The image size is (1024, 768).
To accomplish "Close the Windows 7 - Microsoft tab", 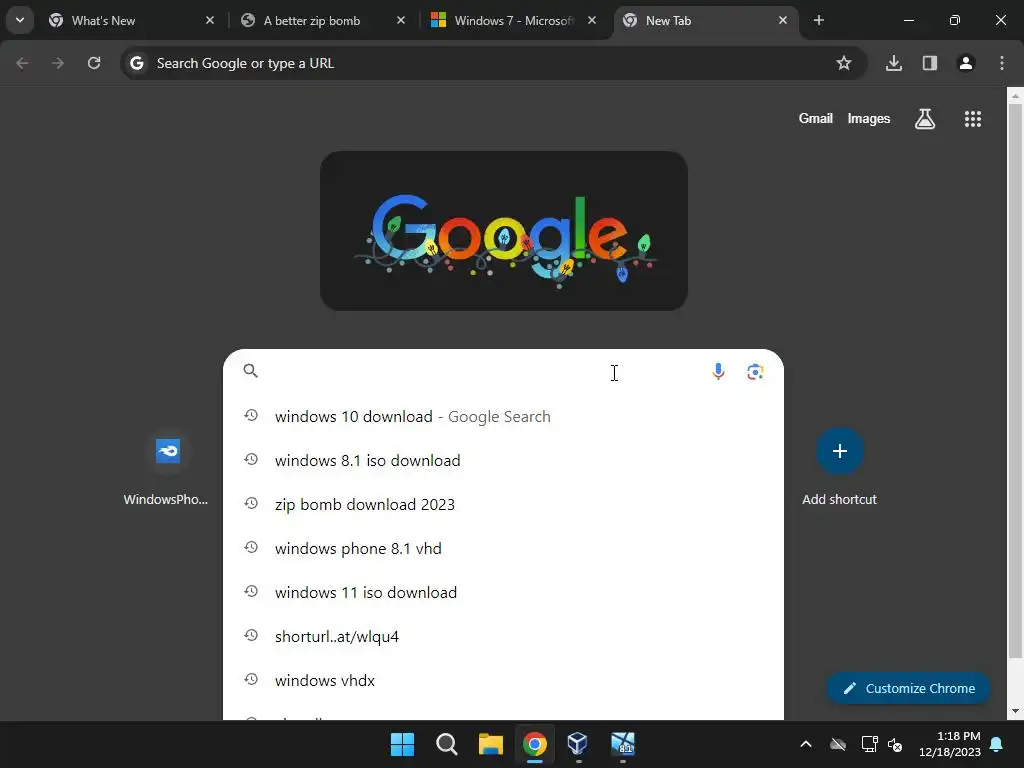I will click(592, 21).
